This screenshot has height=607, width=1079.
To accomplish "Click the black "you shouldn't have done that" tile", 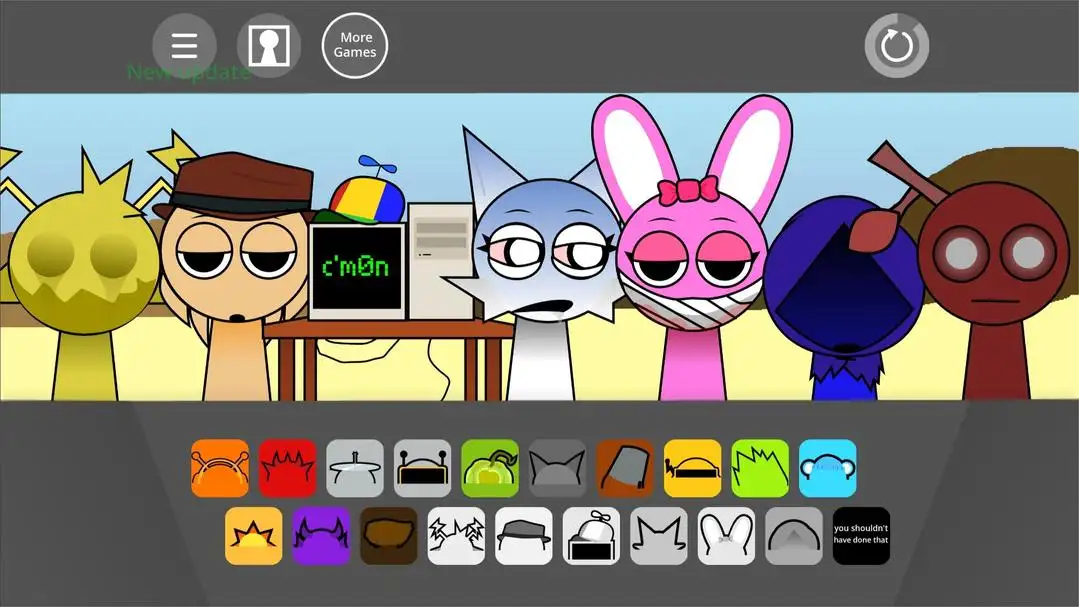I will [x=861, y=536].
